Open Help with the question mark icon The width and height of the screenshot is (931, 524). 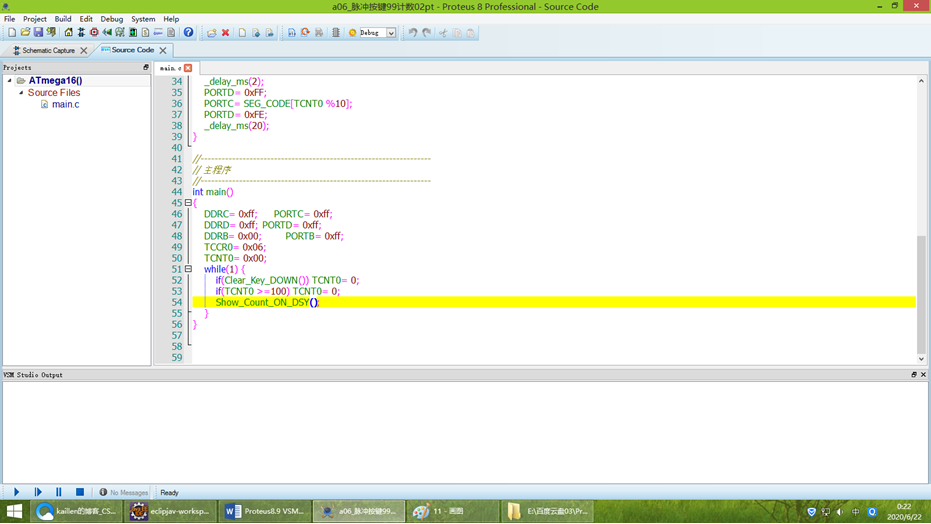(x=188, y=33)
